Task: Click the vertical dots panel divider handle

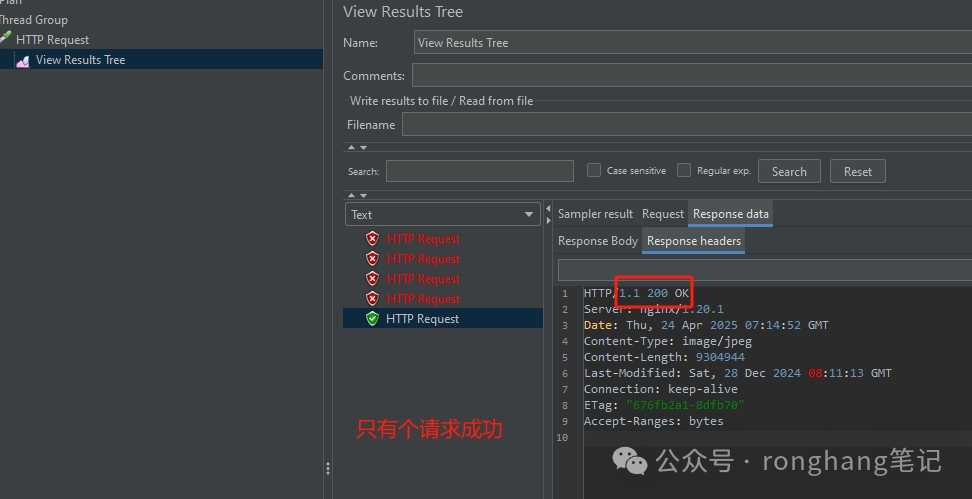Action: (x=327, y=468)
